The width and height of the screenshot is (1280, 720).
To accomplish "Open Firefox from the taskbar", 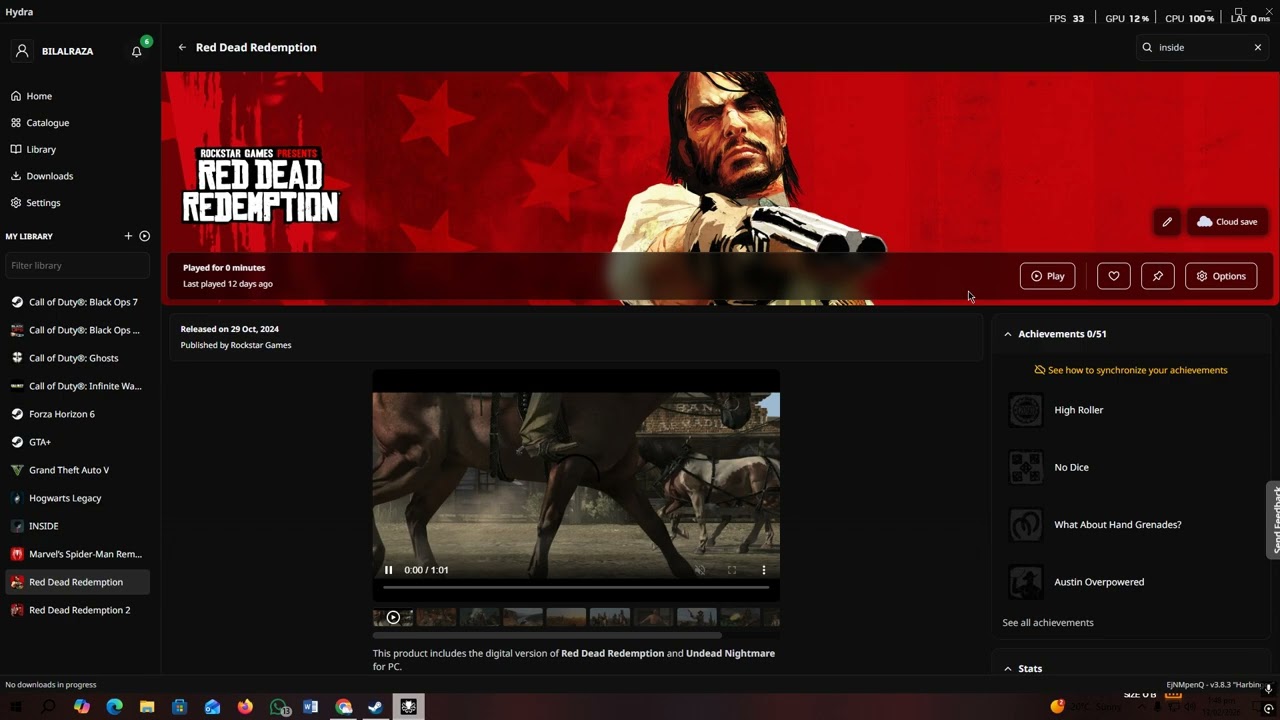I will tap(245, 707).
